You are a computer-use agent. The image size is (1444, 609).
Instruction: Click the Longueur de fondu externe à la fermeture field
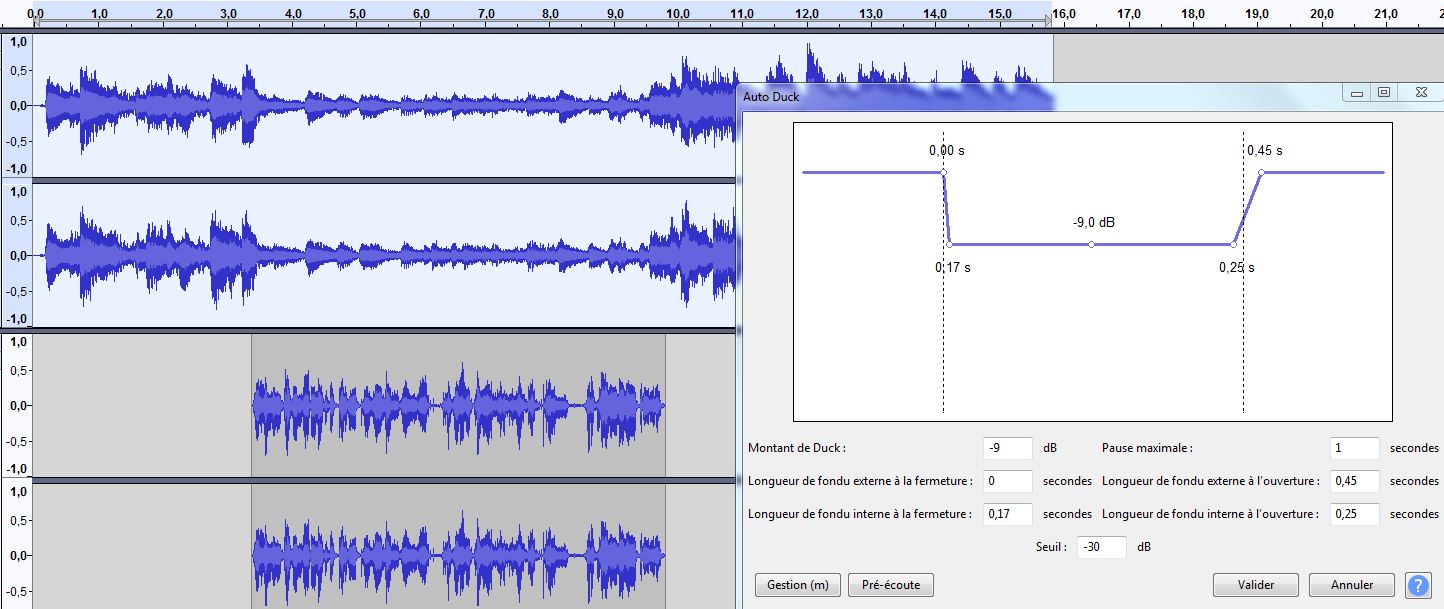coord(1007,481)
